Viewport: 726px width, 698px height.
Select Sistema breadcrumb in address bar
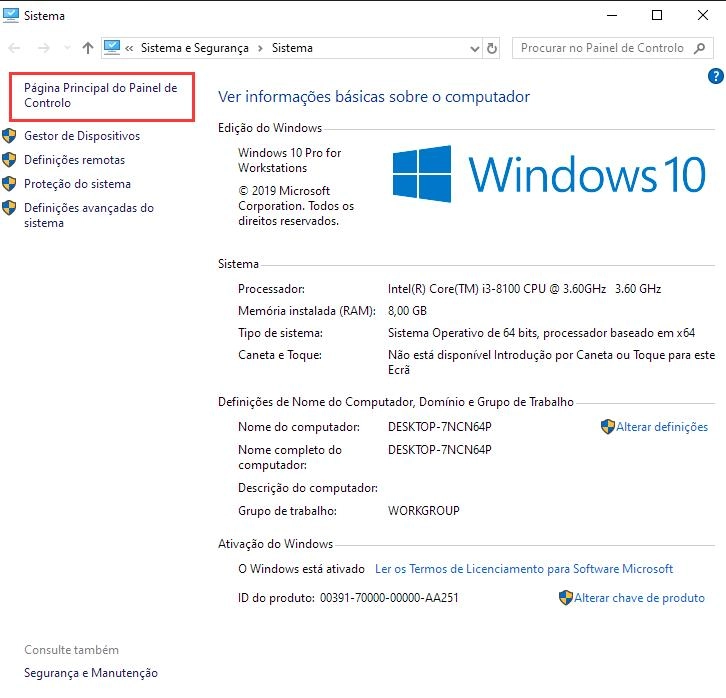click(292, 48)
